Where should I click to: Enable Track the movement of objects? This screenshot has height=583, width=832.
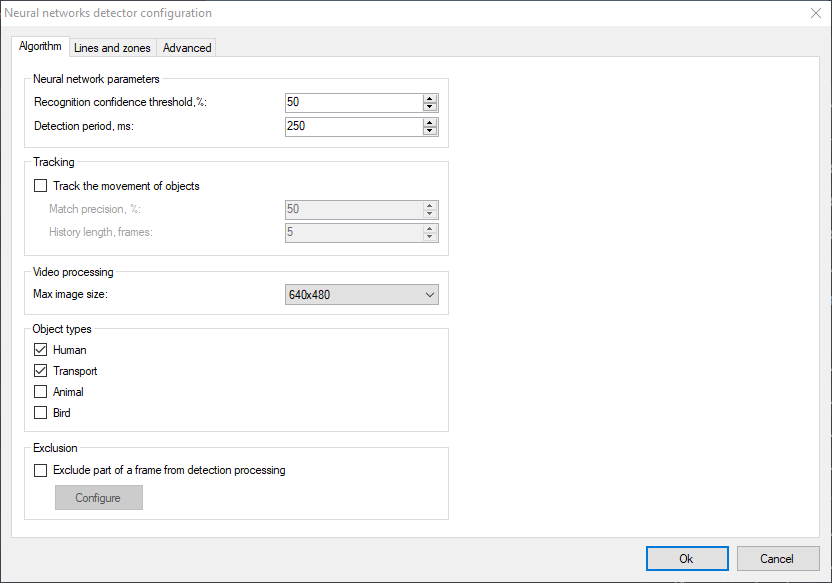41,186
